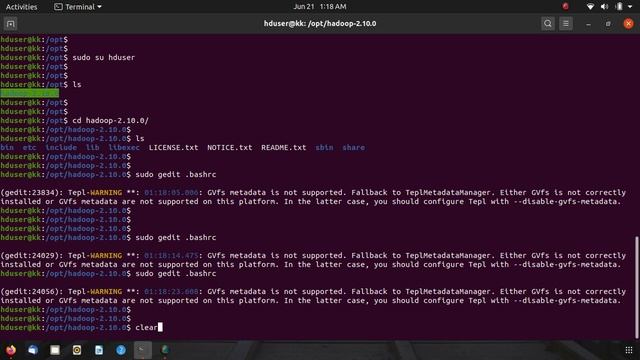Image resolution: width=640 pixels, height=360 pixels.
Task: Click the 'sbin' directory name
Action: tap(324, 147)
